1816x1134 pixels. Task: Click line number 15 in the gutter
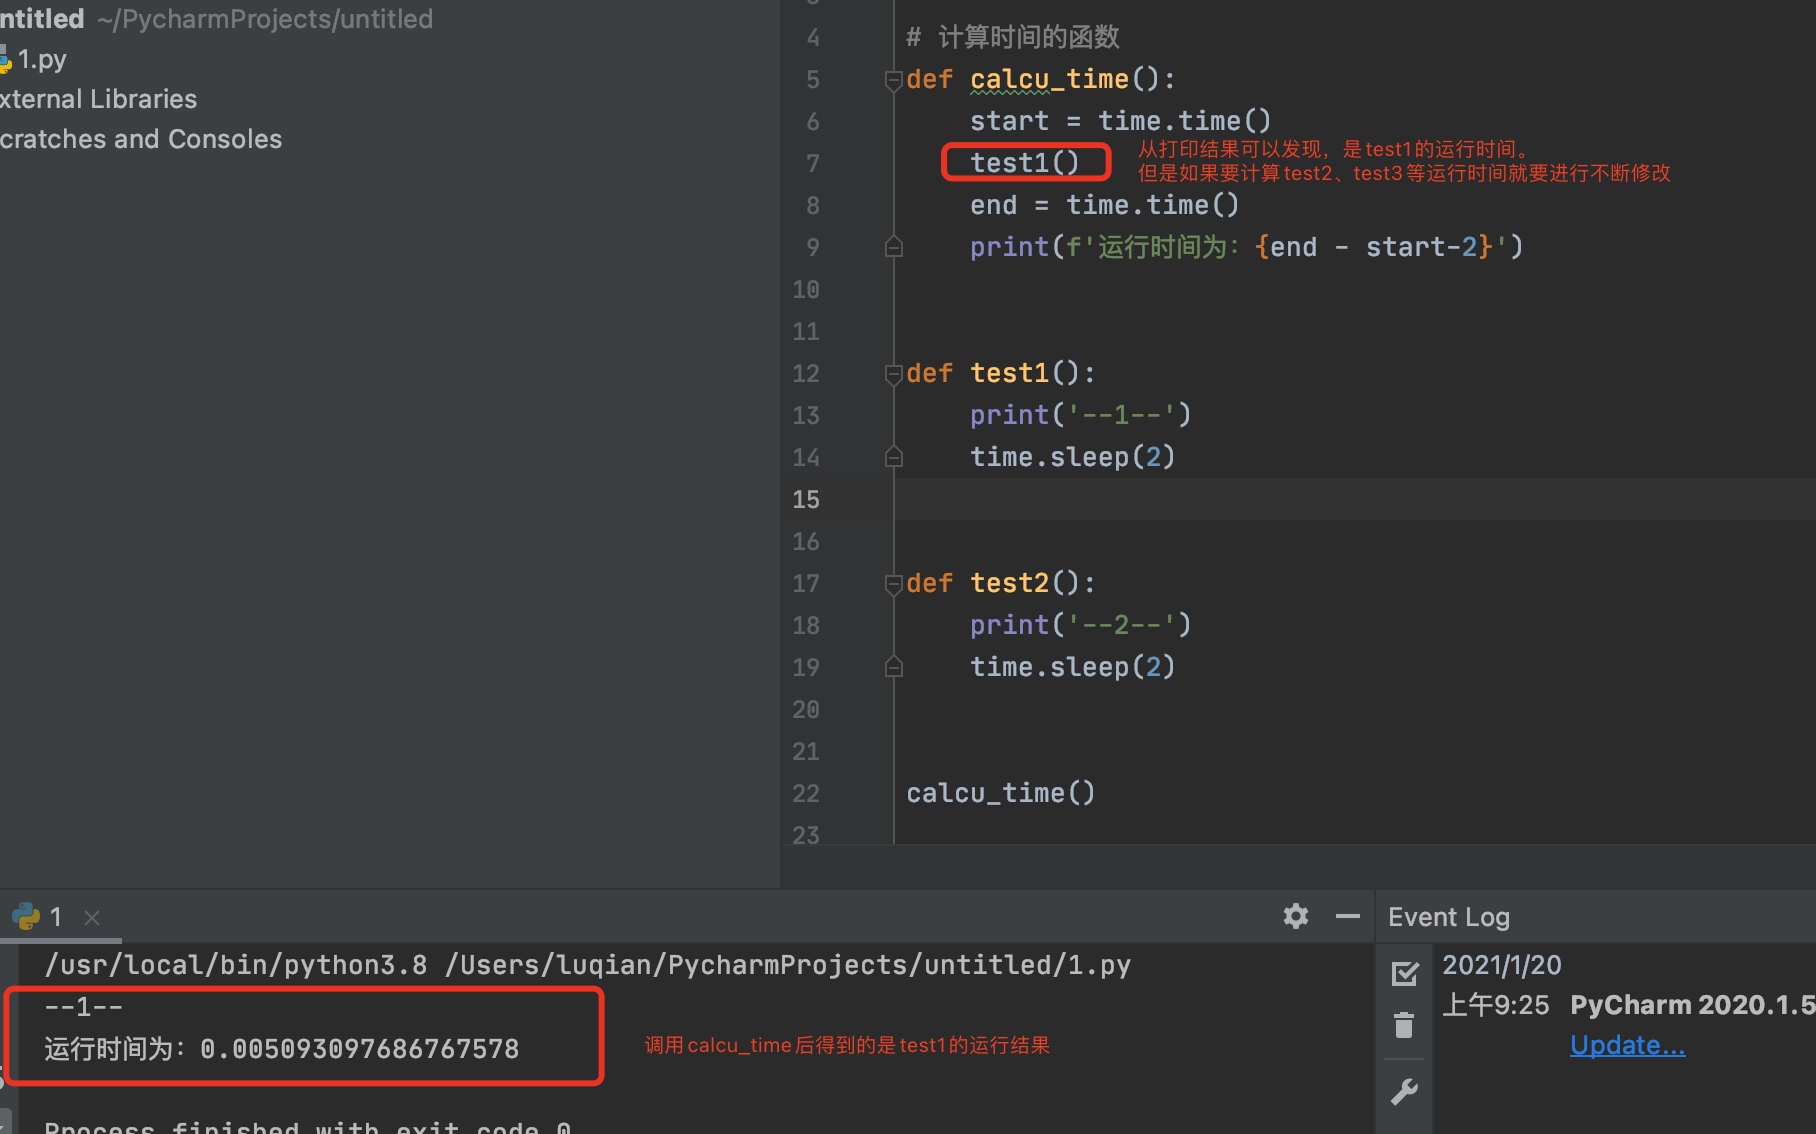pyautogui.click(x=806, y=499)
